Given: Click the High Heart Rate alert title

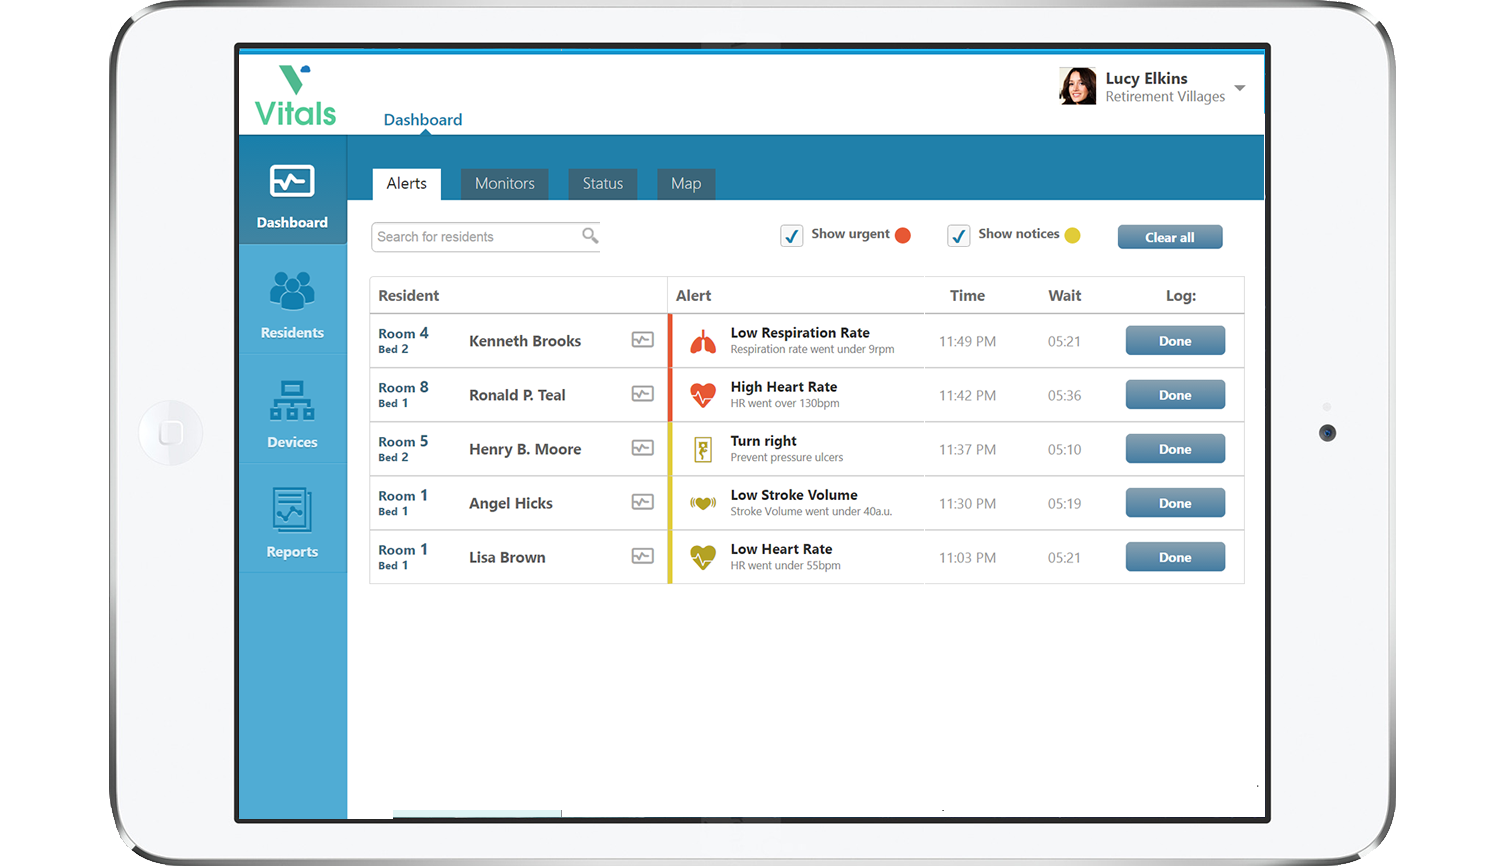Looking at the screenshot, I should 784,386.
